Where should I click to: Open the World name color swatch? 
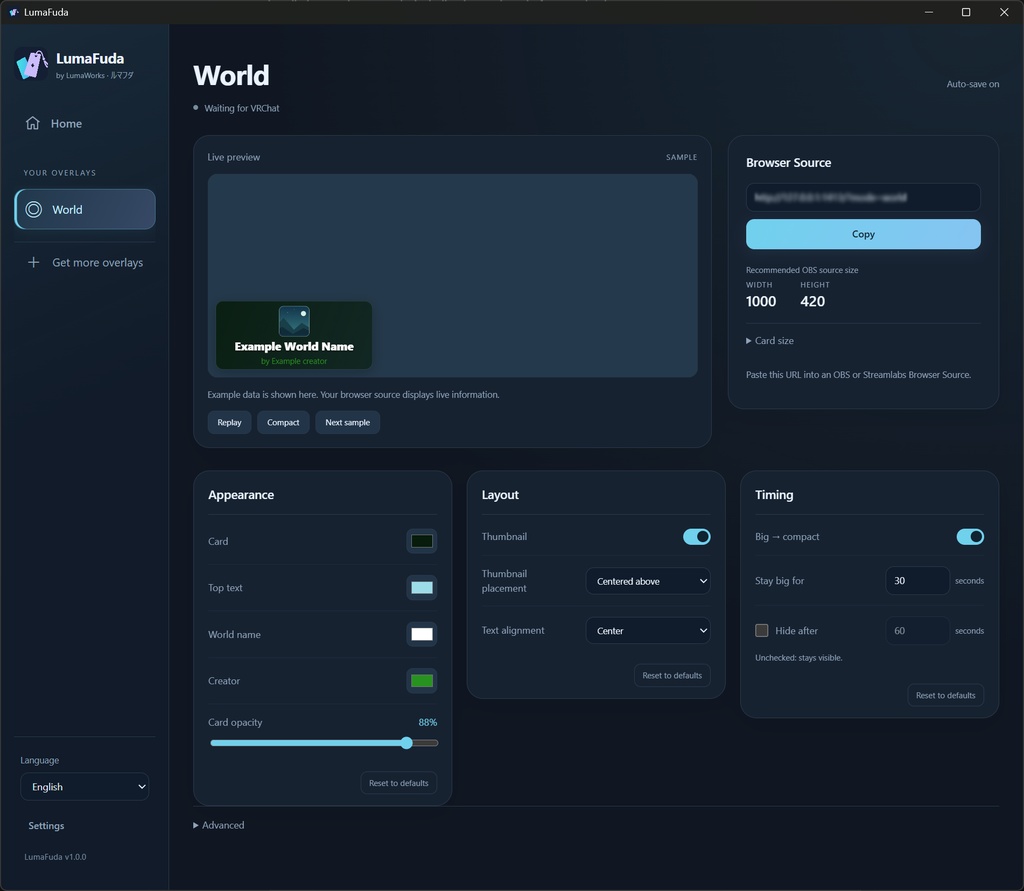pos(422,634)
